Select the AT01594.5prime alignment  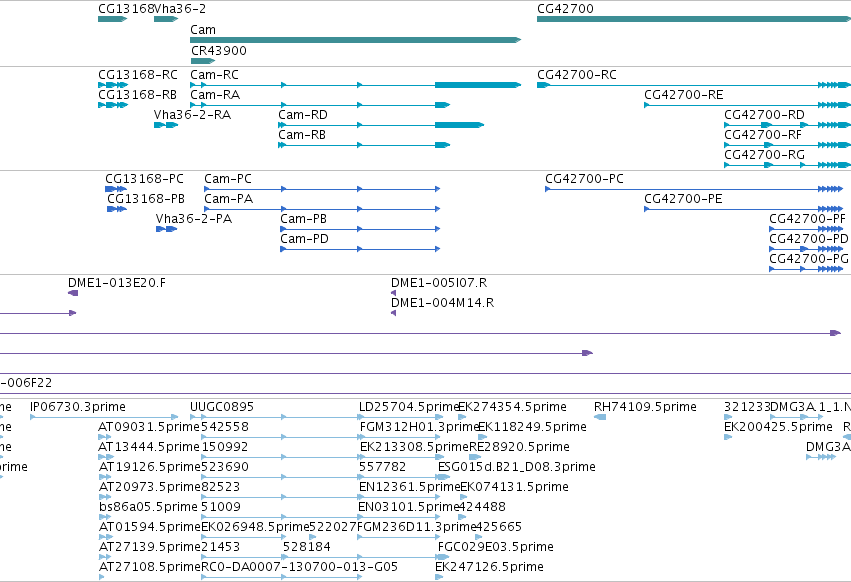[x=105, y=537]
